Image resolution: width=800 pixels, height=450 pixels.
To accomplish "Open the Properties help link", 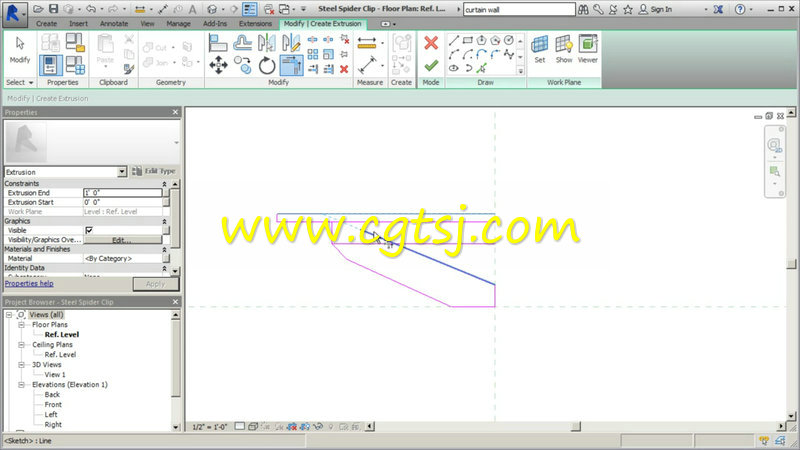I will [29, 284].
